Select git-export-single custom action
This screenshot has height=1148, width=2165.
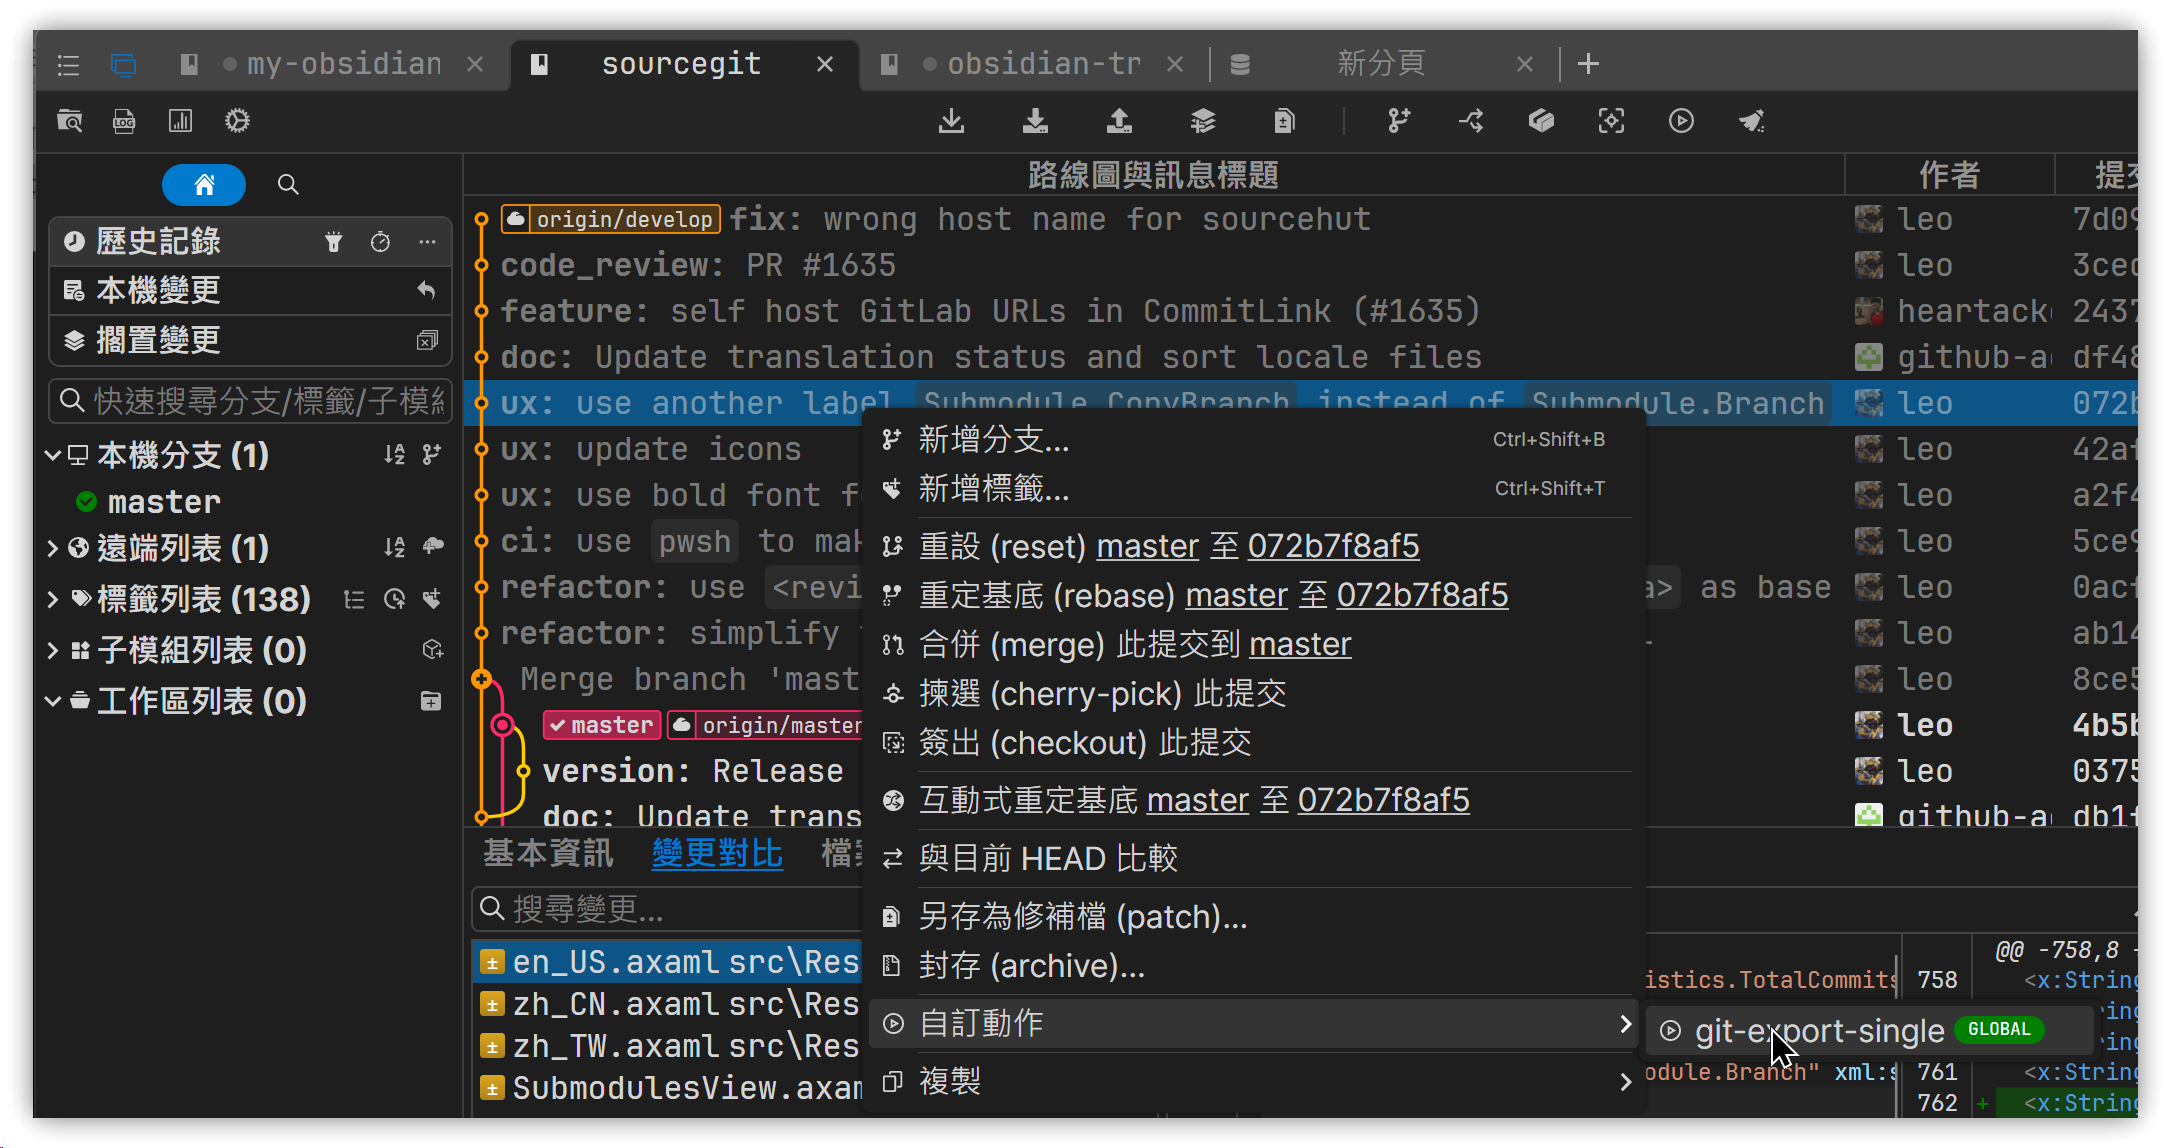coord(1818,1030)
